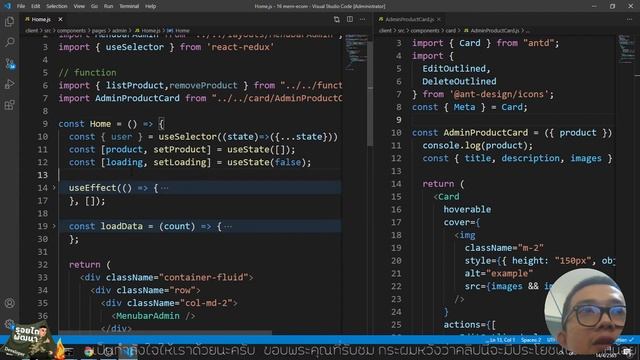Click 'client' in Home.js breadcrumb
Image resolution: width=640 pixels, height=360 pixels.
click(x=31, y=31)
